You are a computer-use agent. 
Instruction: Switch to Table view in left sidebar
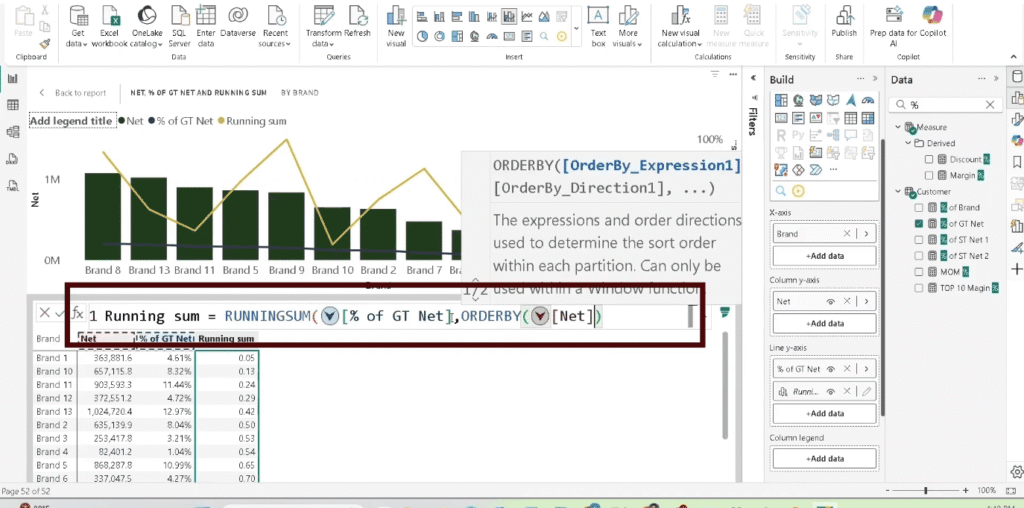click(x=12, y=105)
